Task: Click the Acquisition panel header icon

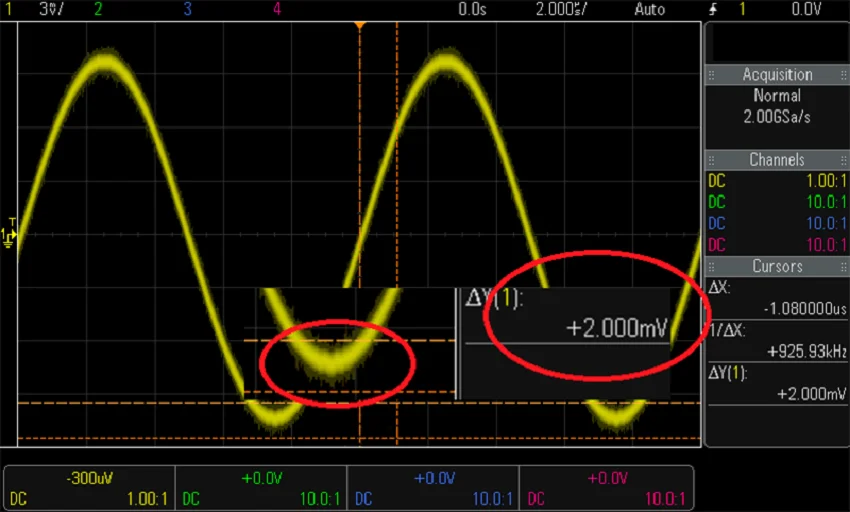Action: pos(712,75)
